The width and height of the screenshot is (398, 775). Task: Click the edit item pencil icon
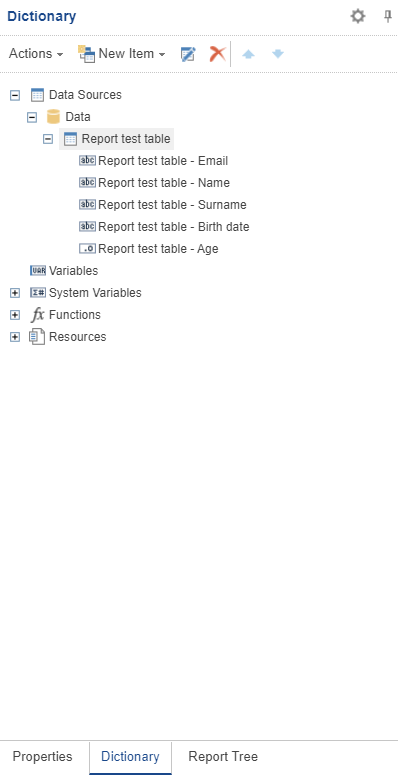[x=188, y=54]
